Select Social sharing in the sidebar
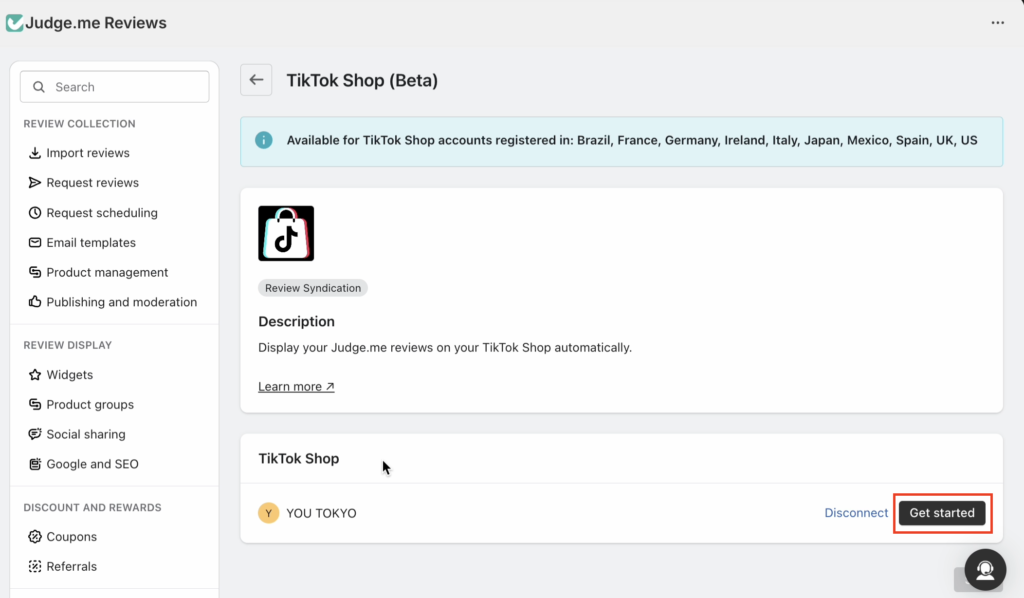The height and width of the screenshot is (598, 1024). [x=85, y=435]
